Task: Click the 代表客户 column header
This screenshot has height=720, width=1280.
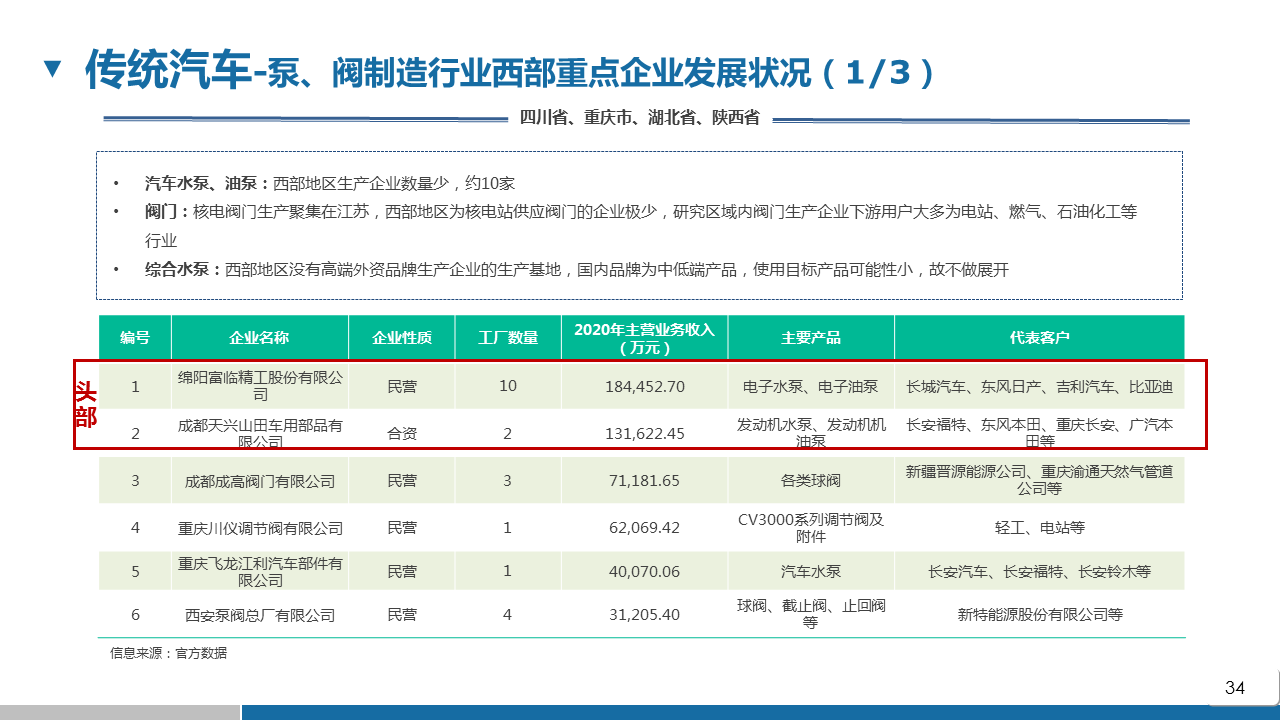Action: [x=1039, y=337]
